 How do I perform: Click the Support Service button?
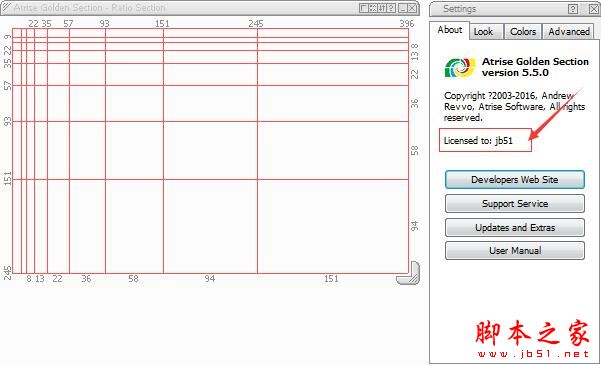(x=515, y=204)
